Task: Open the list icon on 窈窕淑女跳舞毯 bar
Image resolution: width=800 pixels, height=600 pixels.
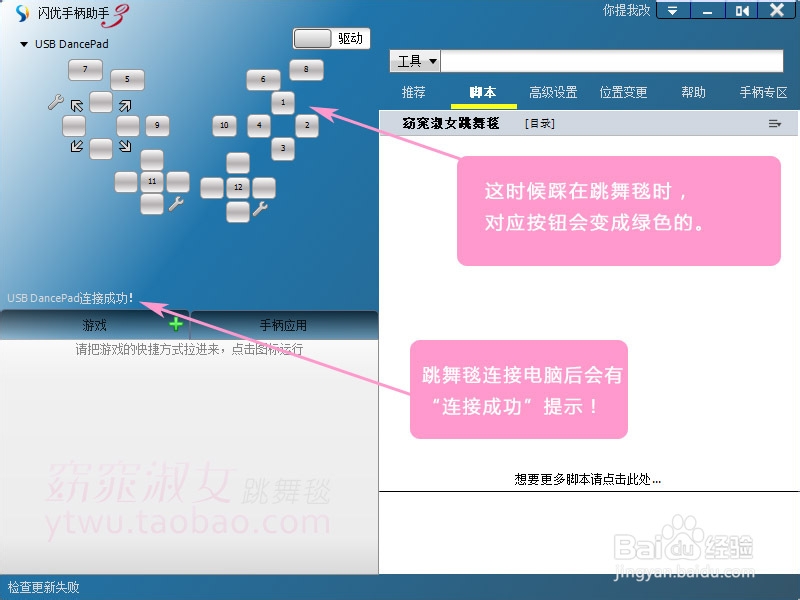Action: click(x=775, y=123)
